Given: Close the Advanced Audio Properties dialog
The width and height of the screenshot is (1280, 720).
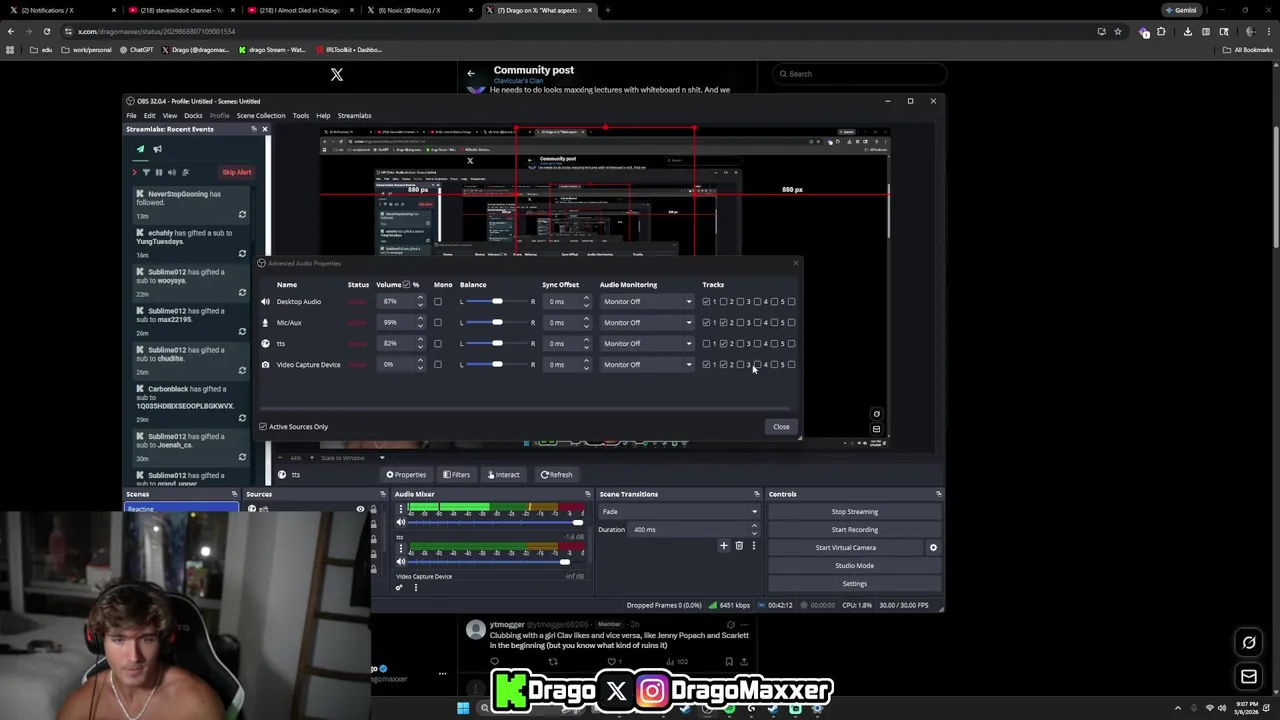Looking at the screenshot, I should 781,427.
